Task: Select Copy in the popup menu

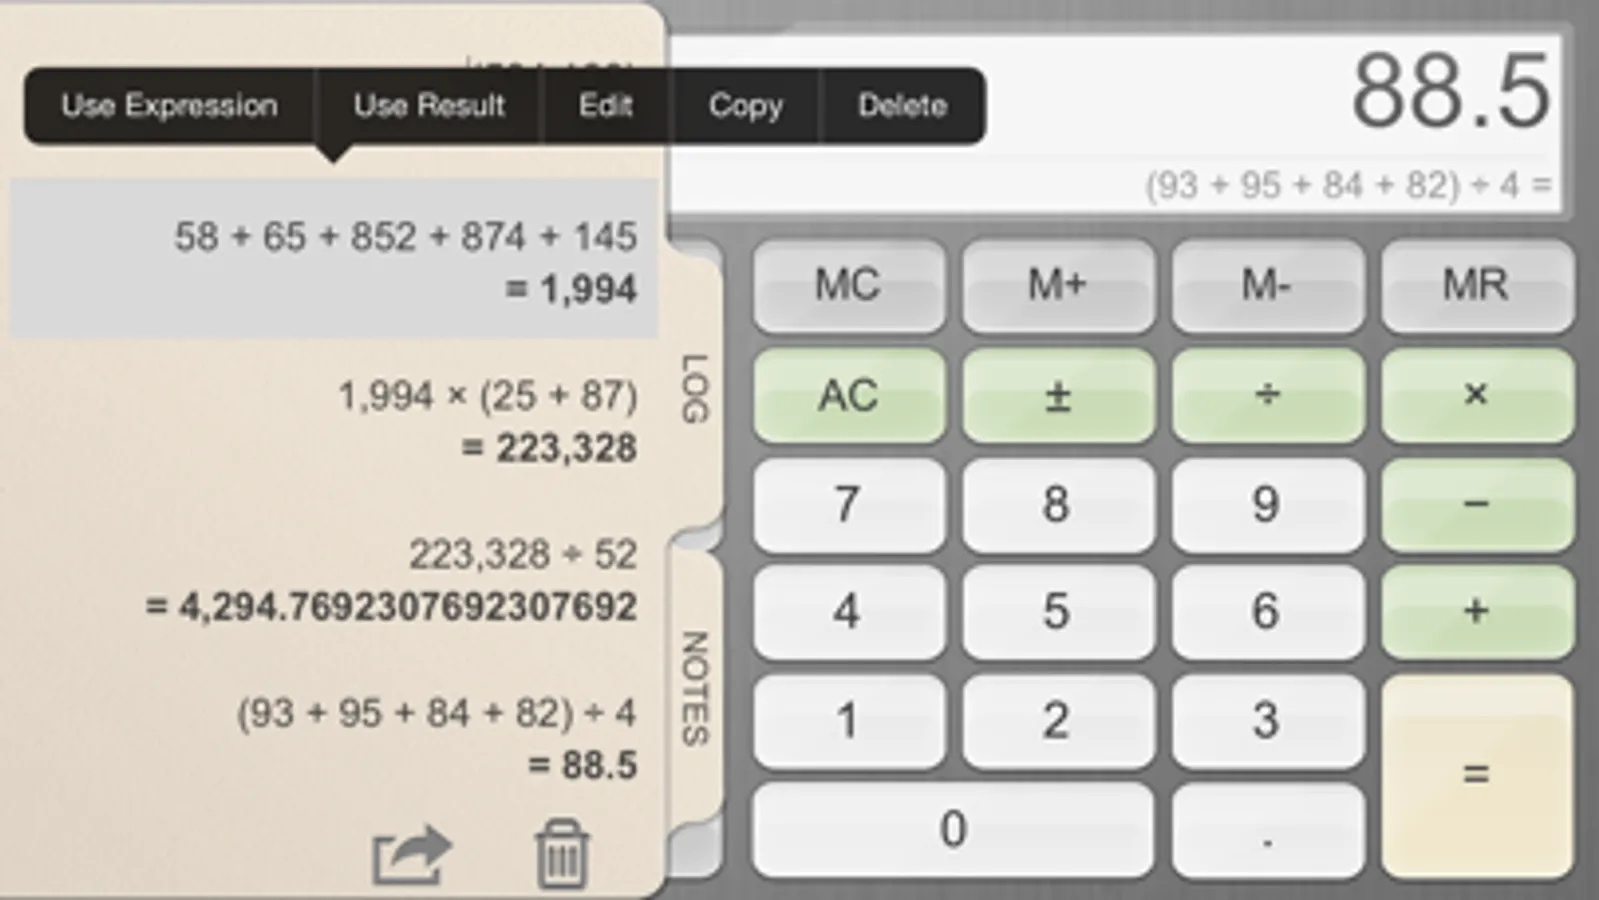Action: (x=745, y=106)
